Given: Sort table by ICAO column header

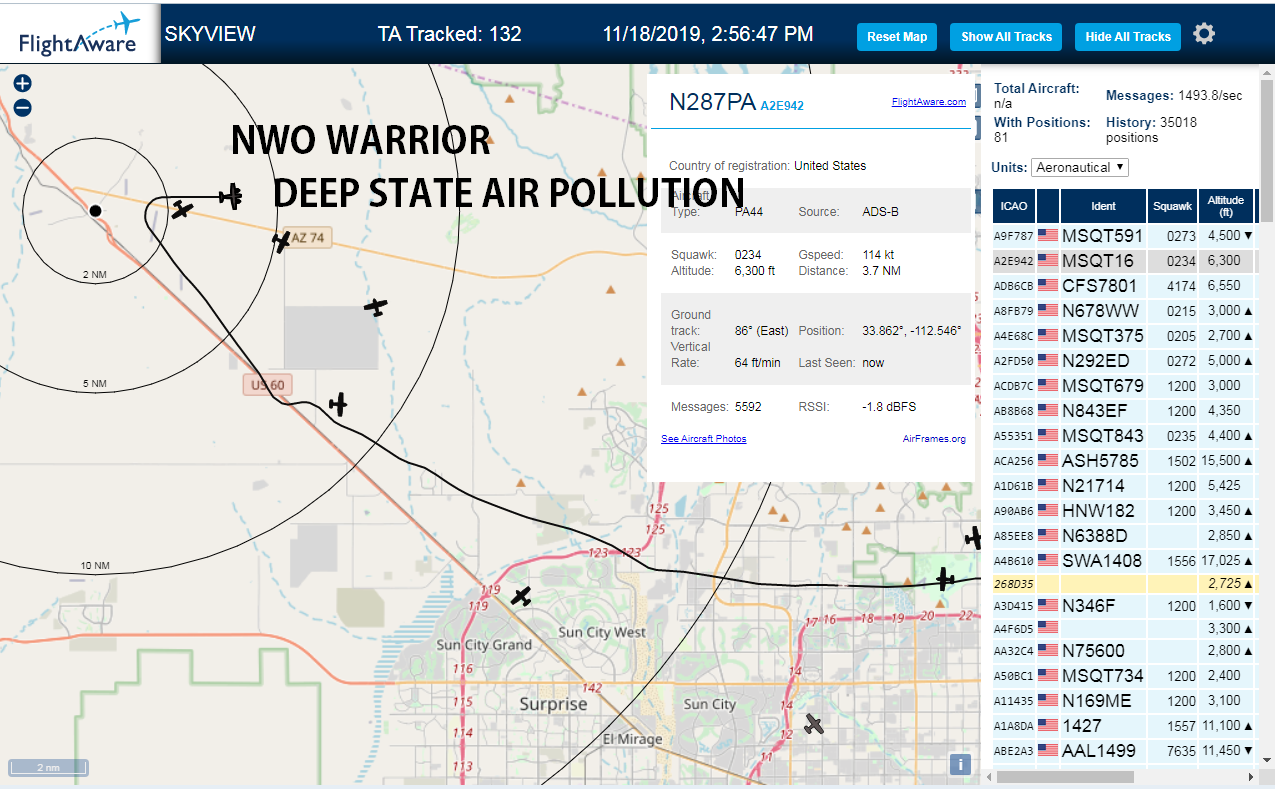Looking at the screenshot, I should pos(1013,206).
